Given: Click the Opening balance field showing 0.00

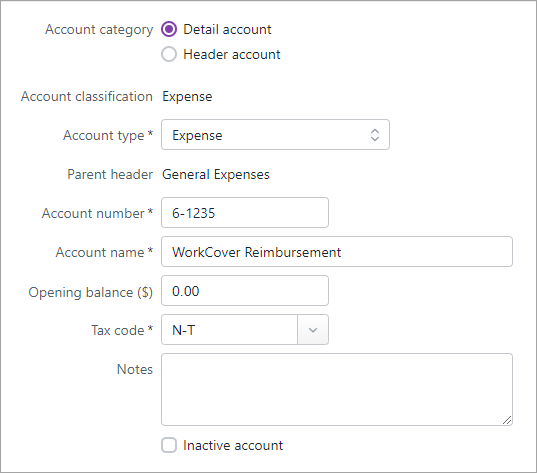Looking at the screenshot, I should (245, 290).
